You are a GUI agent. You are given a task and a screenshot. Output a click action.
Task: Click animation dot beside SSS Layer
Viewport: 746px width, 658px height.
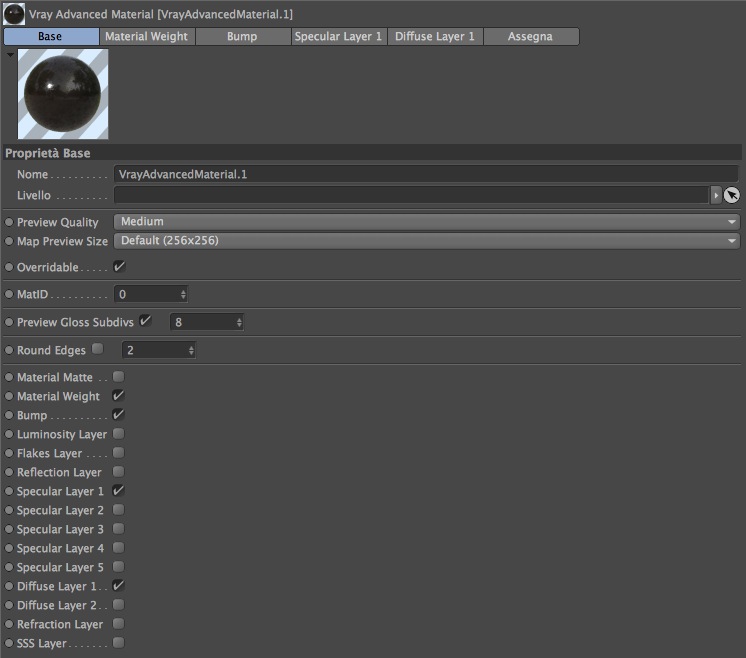coord(9,644)
